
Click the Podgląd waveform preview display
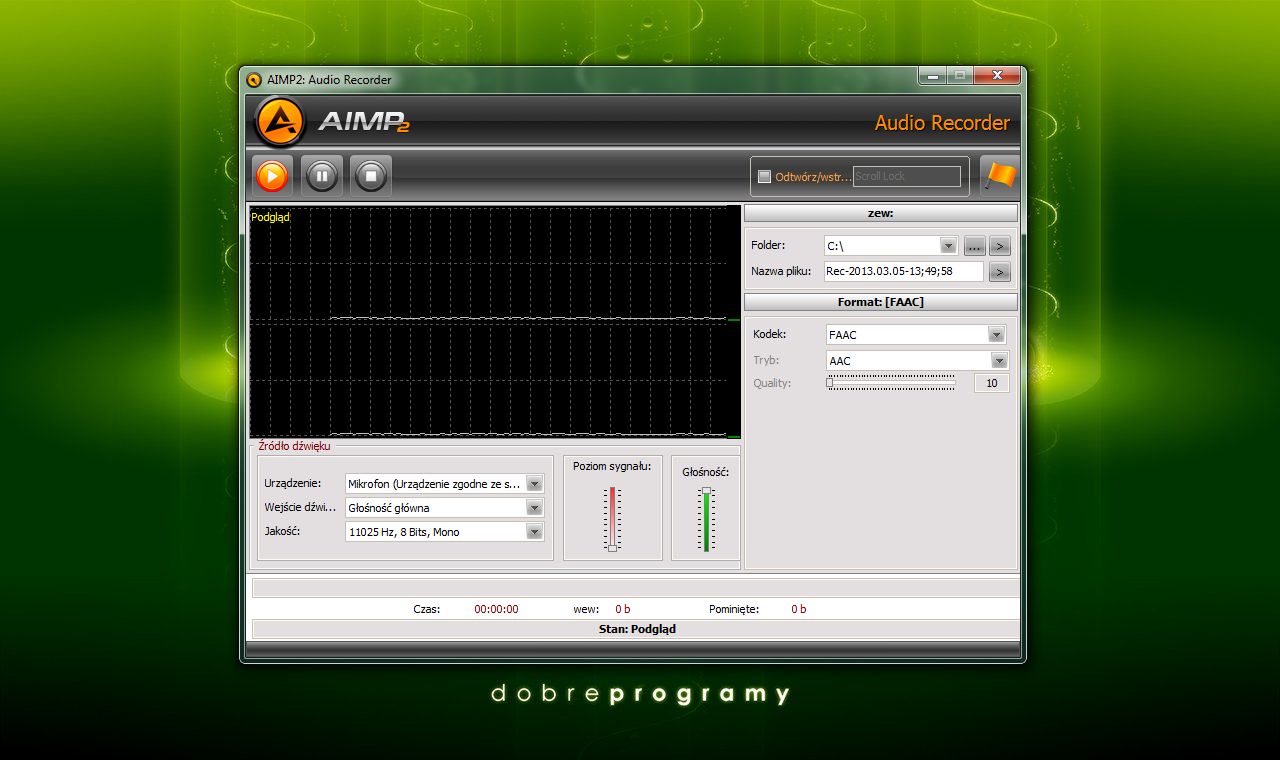(495, 321)
